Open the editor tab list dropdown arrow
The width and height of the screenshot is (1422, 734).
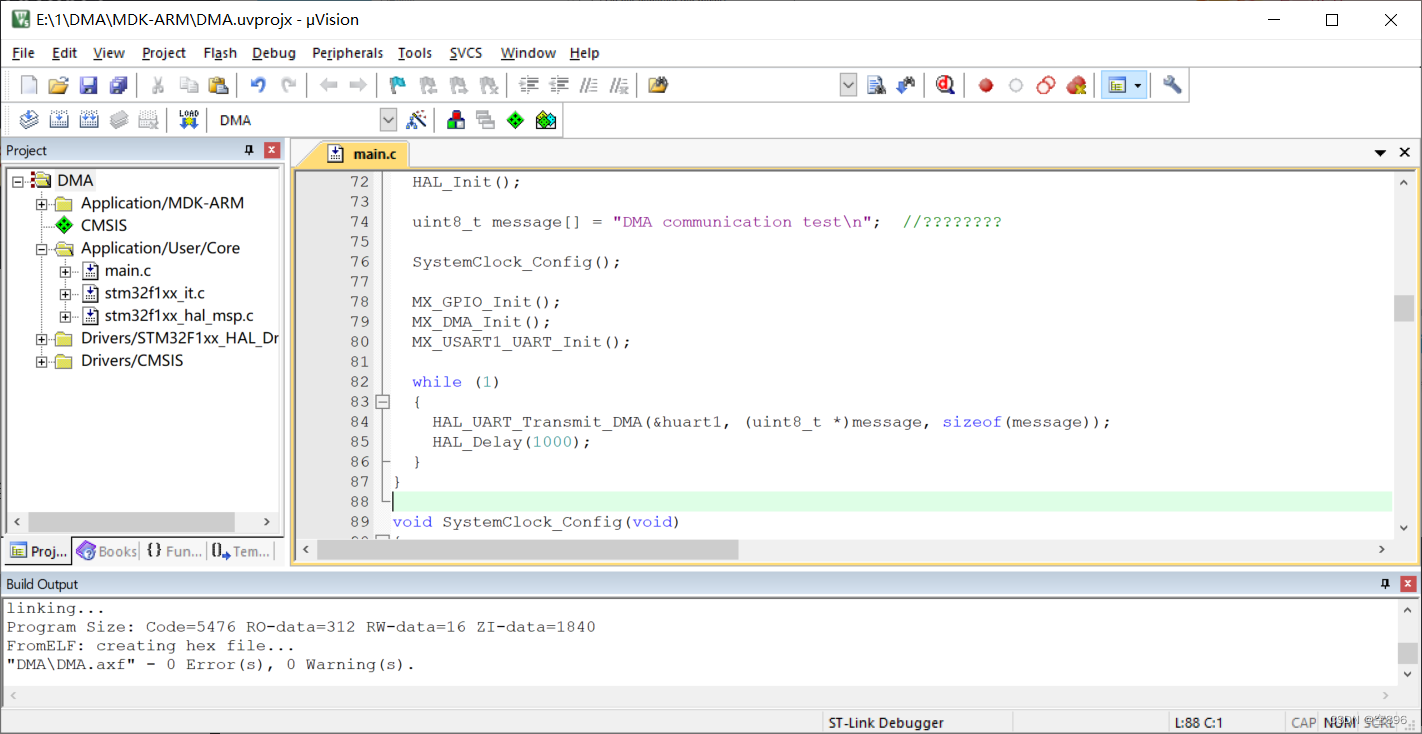point(1381,153)
